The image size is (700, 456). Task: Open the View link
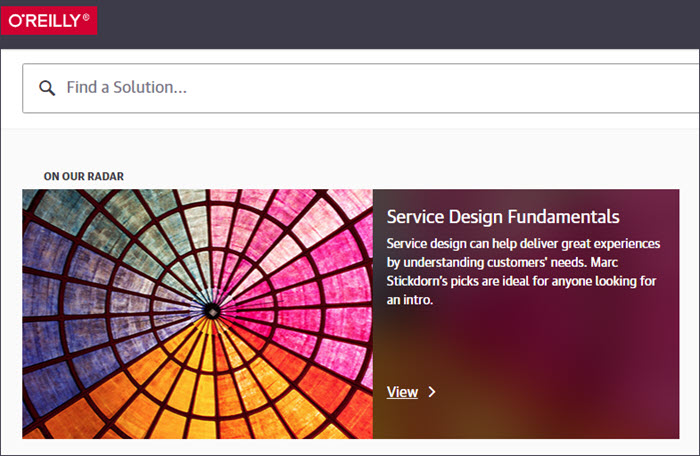pos(402,392)
